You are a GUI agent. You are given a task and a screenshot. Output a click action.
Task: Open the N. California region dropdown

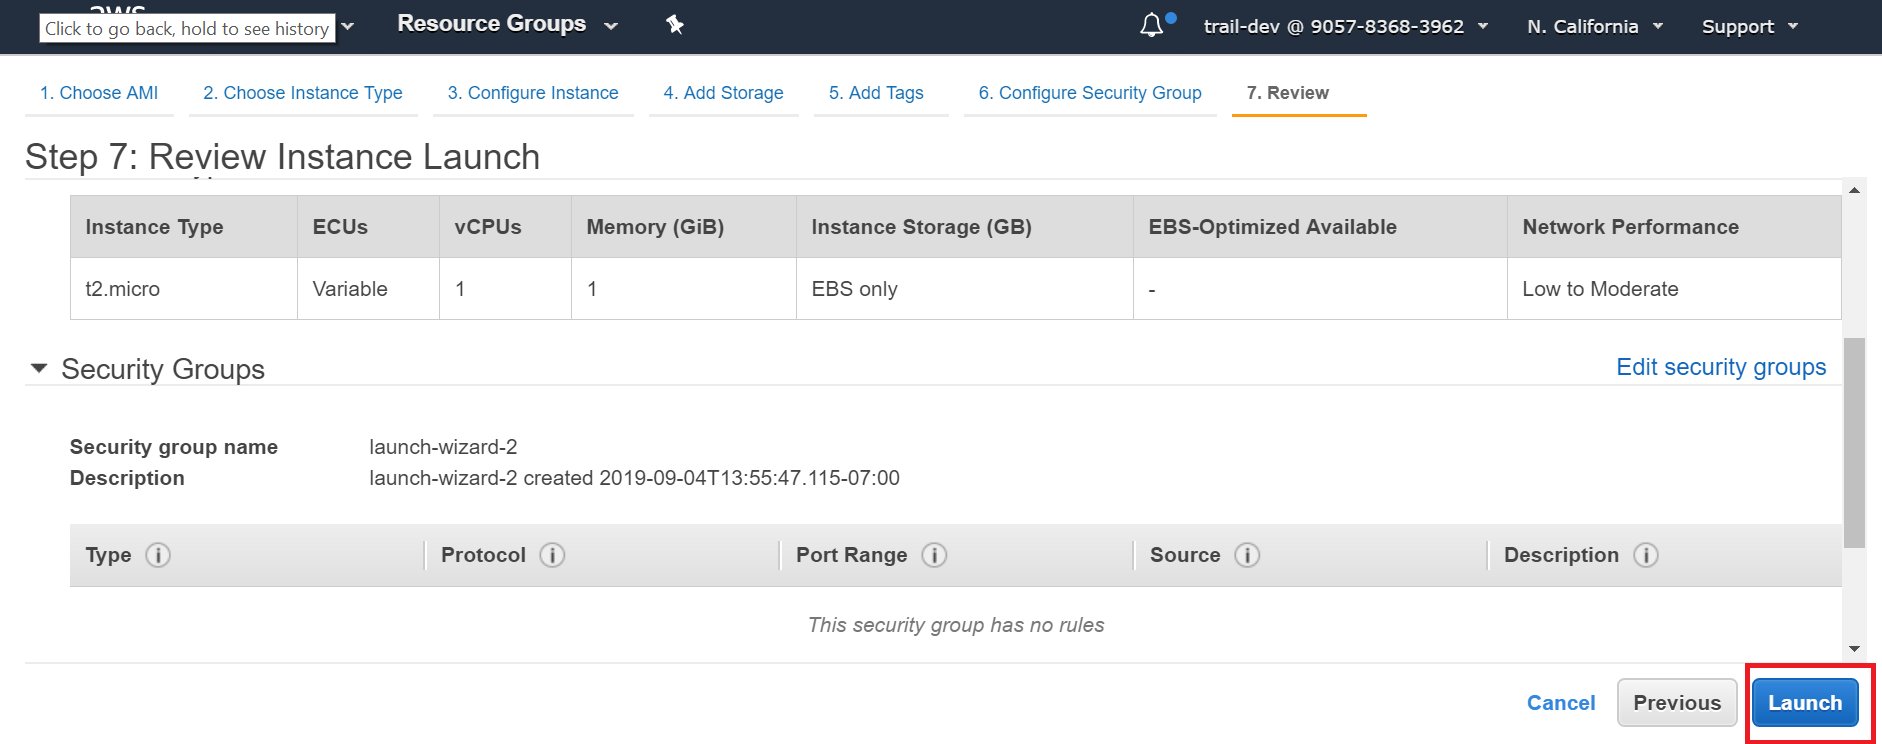1594,27
